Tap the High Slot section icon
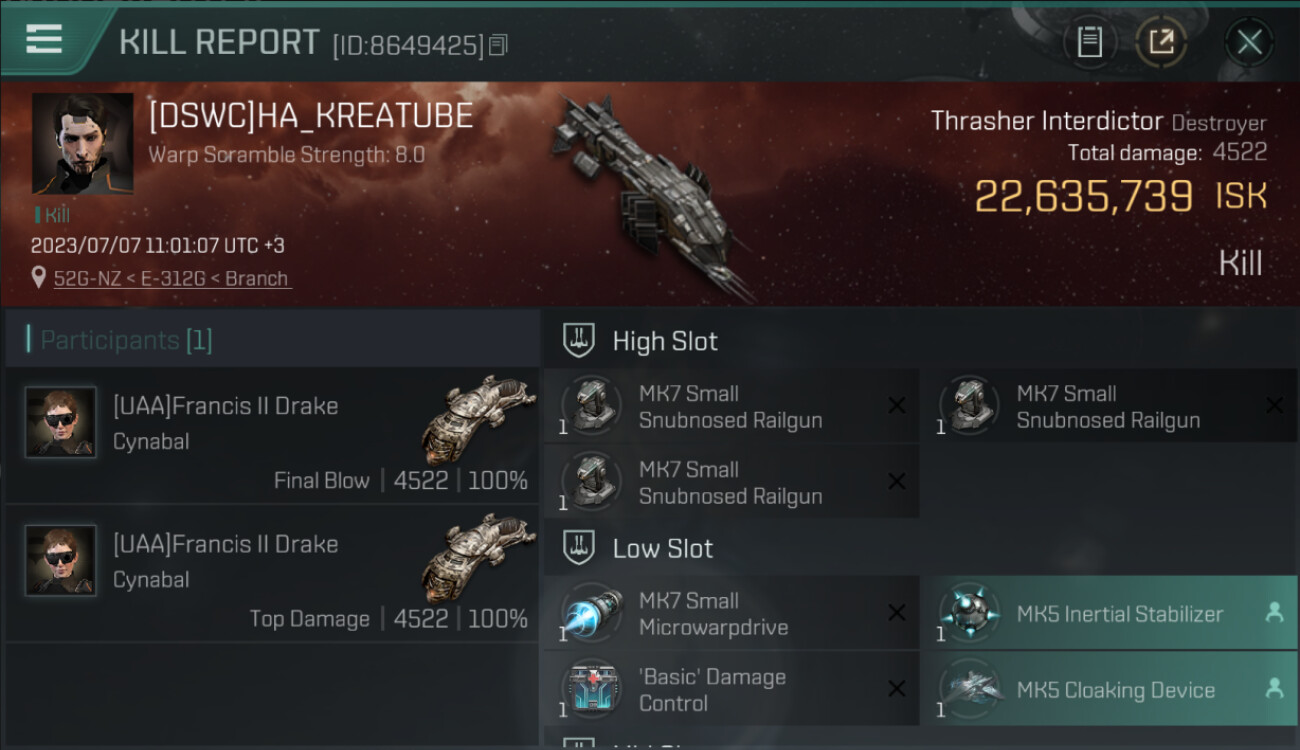The width and height of the screenshot is (1300, 750). [579, 340]
